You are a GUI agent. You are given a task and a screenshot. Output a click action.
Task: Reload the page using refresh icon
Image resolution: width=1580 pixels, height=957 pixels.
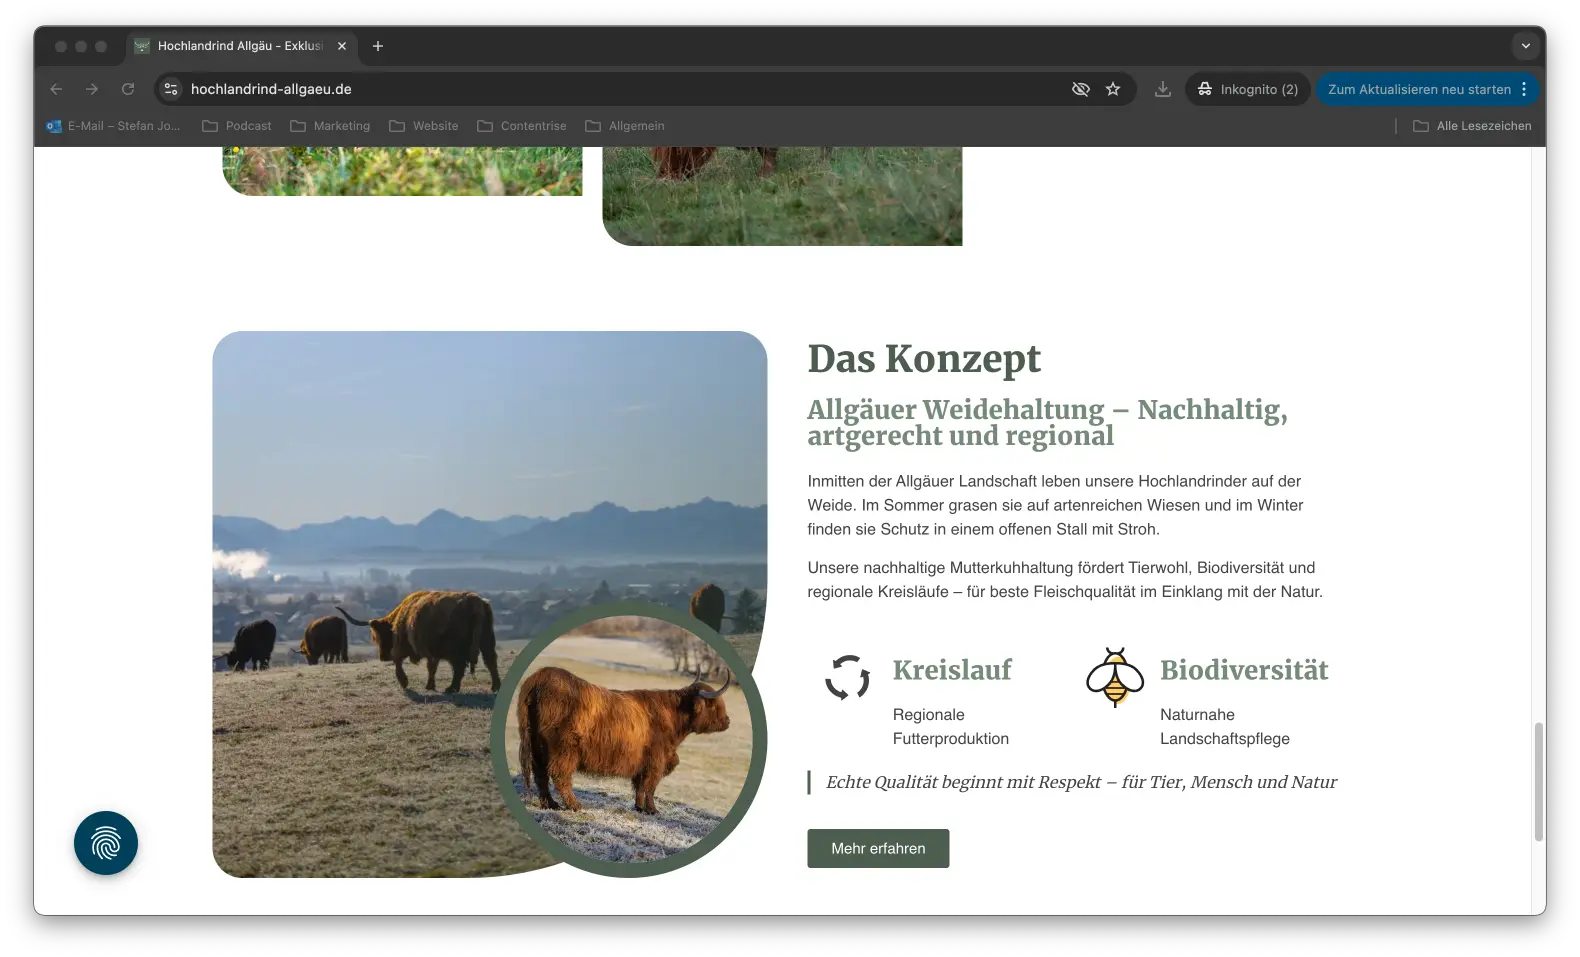click(x=128, y=89)
